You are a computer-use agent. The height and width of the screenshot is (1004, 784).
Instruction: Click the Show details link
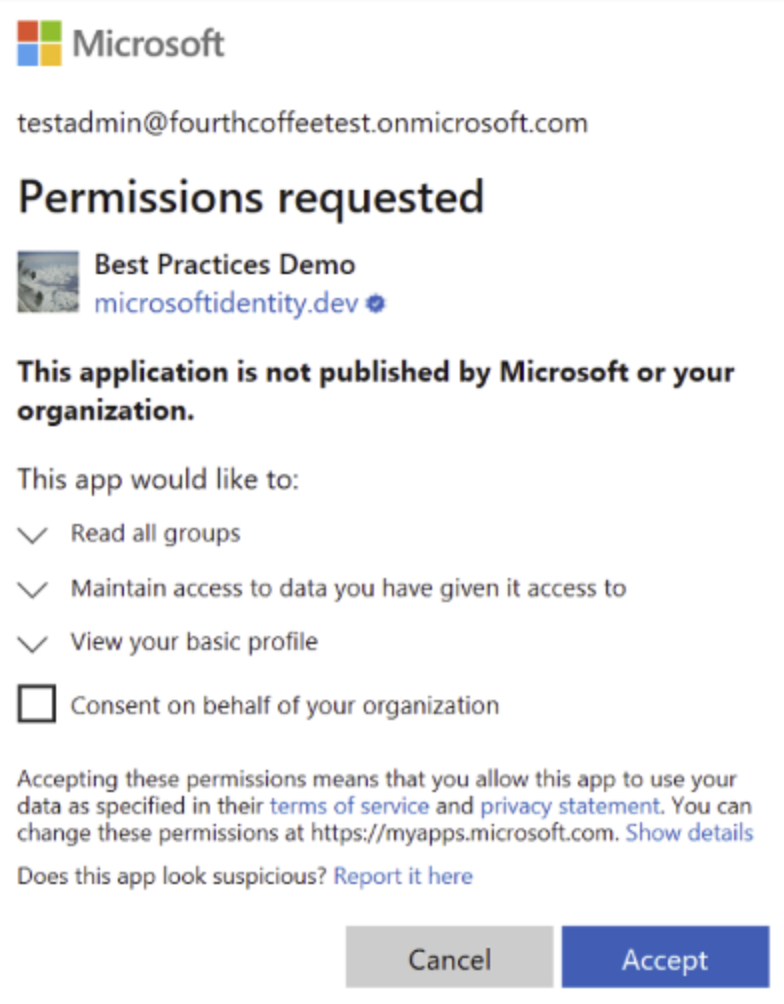[x=689, y=832]
